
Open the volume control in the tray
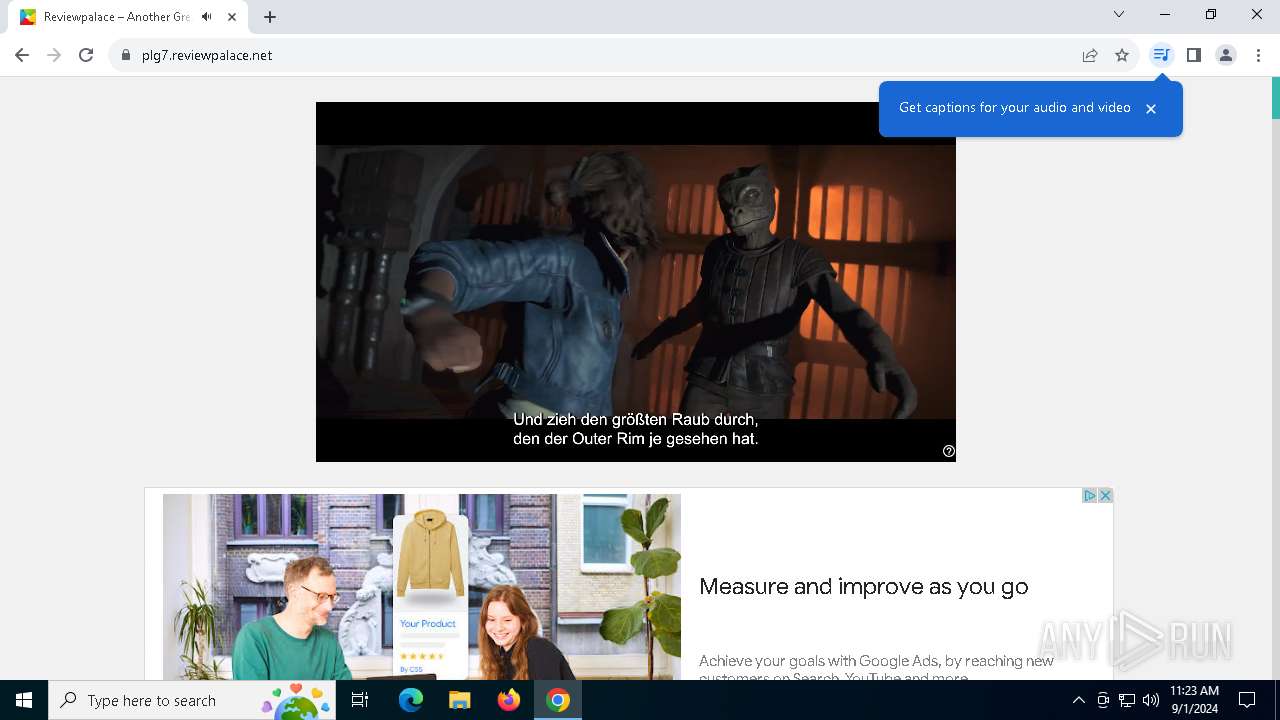pos(1151,700)
